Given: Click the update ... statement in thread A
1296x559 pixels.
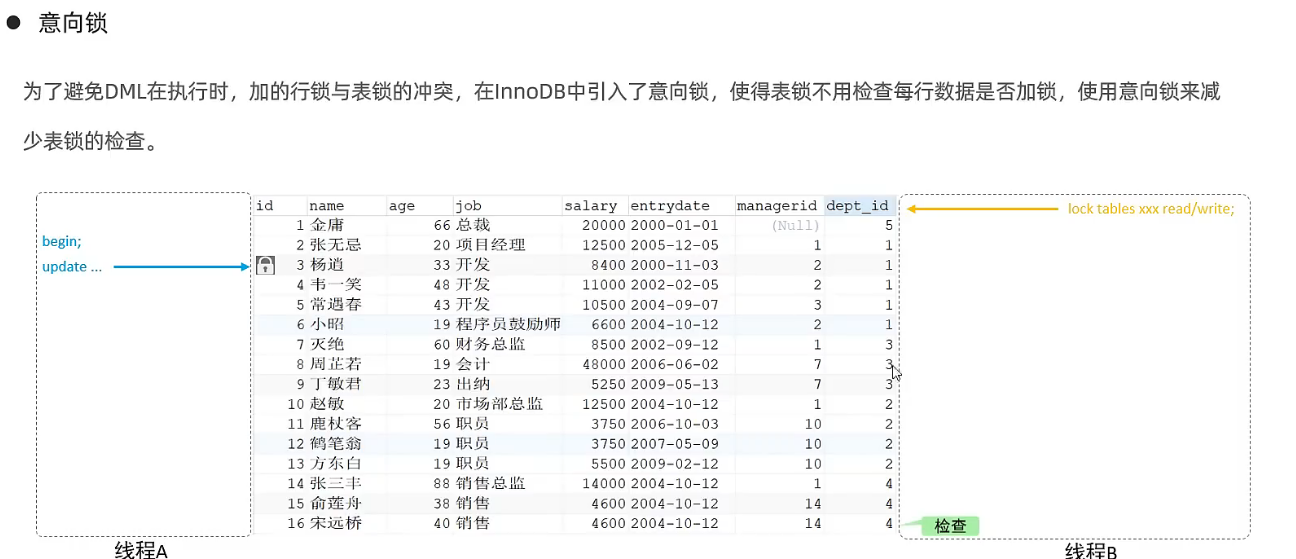Looking at the screenshot, I should (x=72, y=267).
